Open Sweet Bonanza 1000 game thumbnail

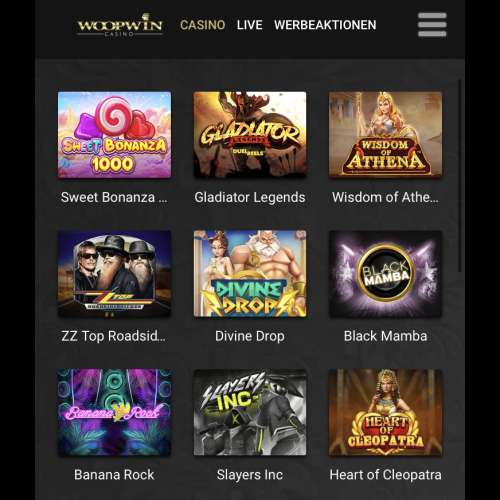pos(114,135)
